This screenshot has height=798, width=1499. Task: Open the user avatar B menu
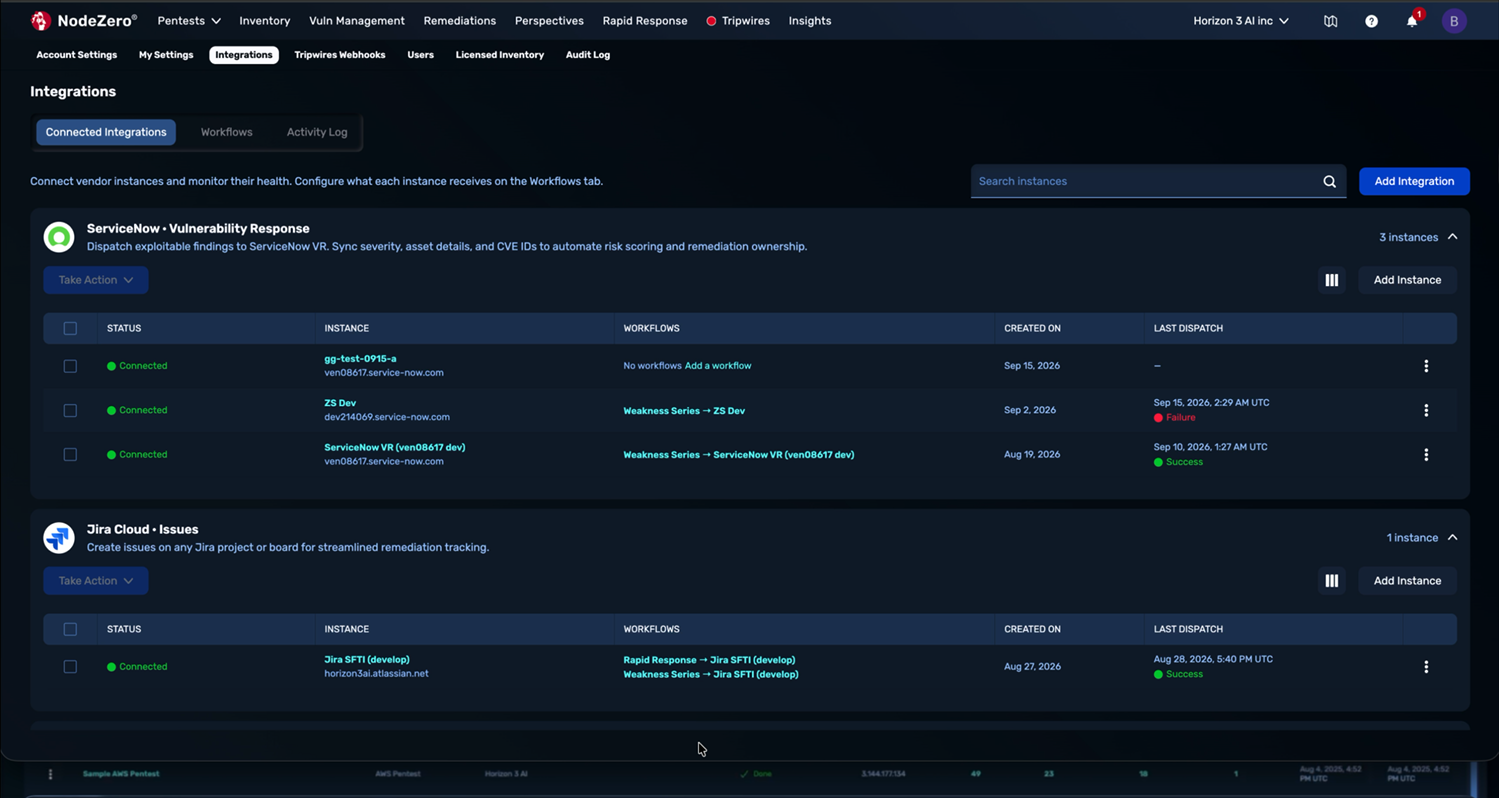pos(1454,21)
